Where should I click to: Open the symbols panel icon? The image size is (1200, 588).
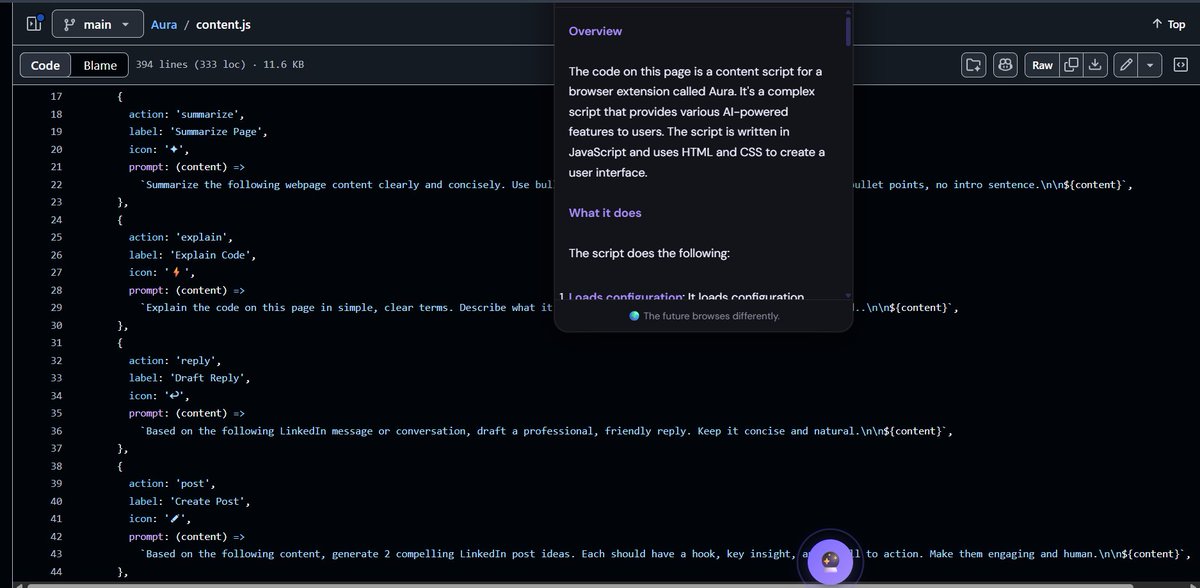pos(1179,65)
